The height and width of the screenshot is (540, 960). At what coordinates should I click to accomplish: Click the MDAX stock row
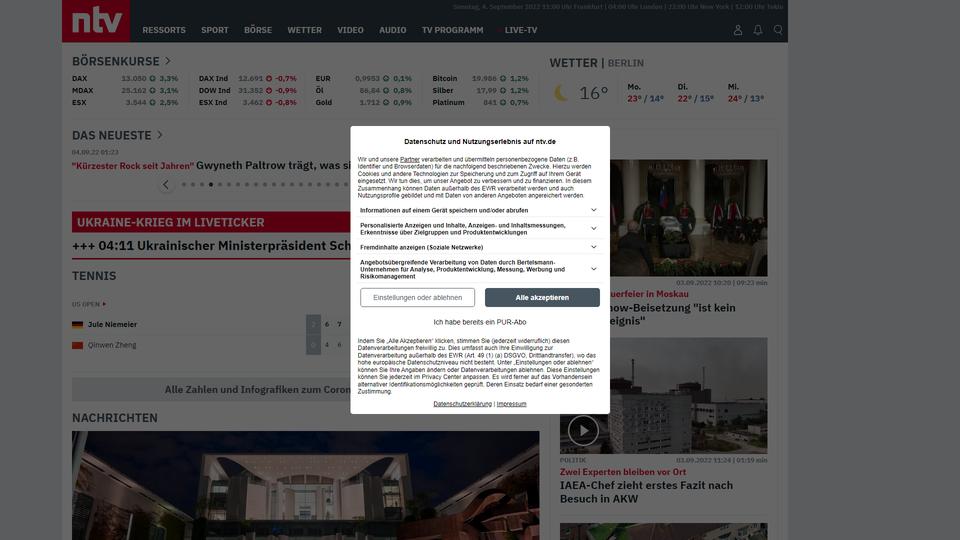125,91
